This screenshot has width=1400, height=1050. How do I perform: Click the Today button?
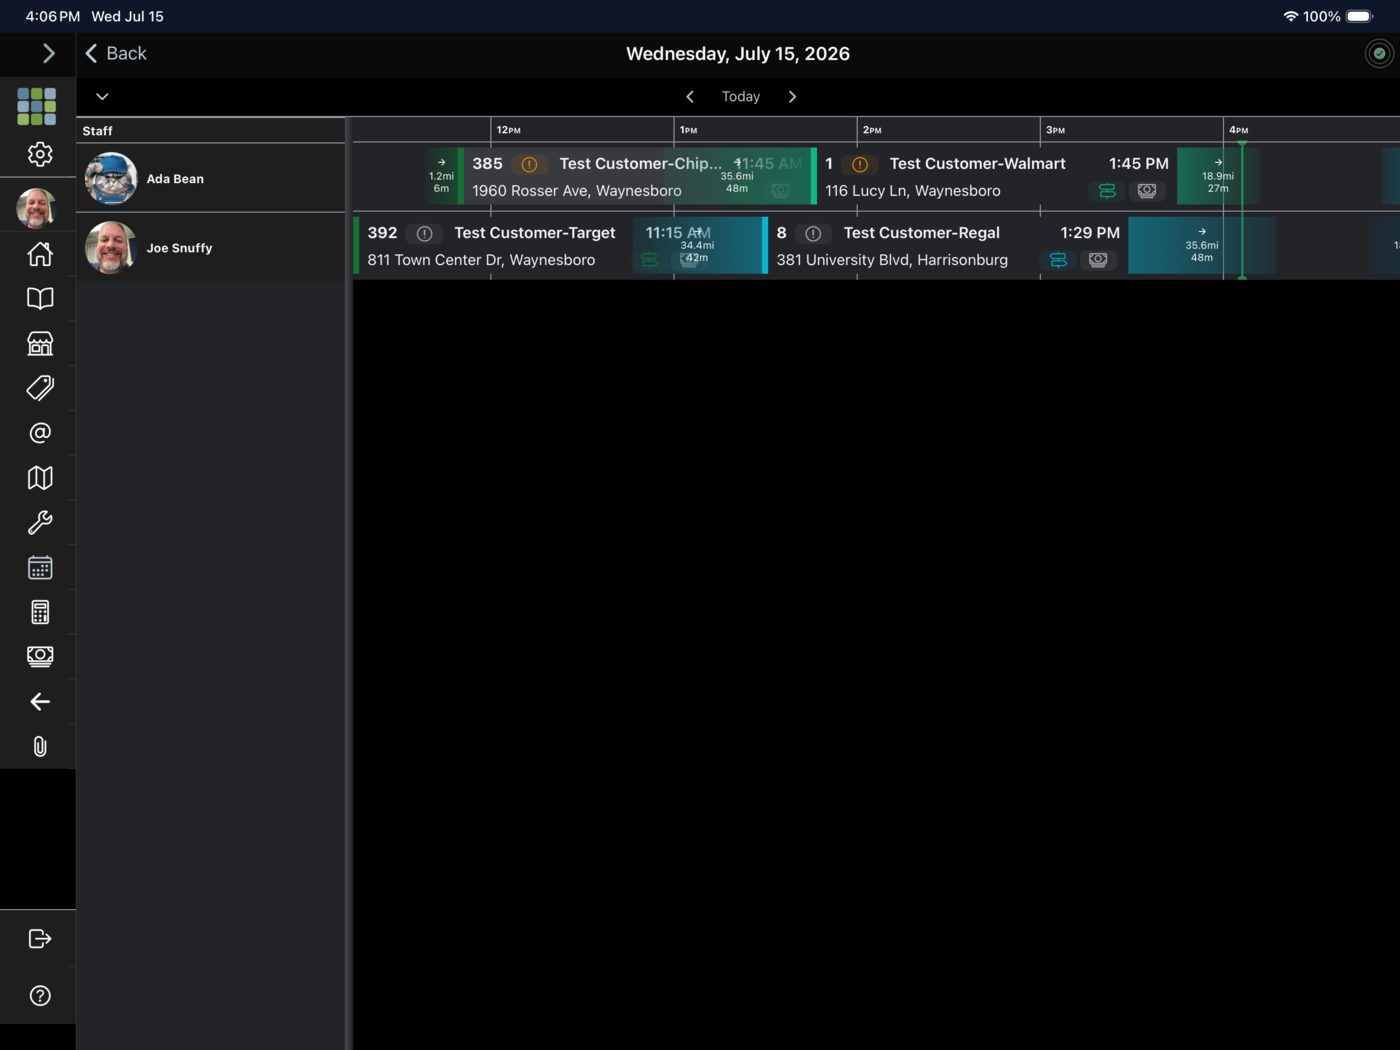(x=741, y=97)
